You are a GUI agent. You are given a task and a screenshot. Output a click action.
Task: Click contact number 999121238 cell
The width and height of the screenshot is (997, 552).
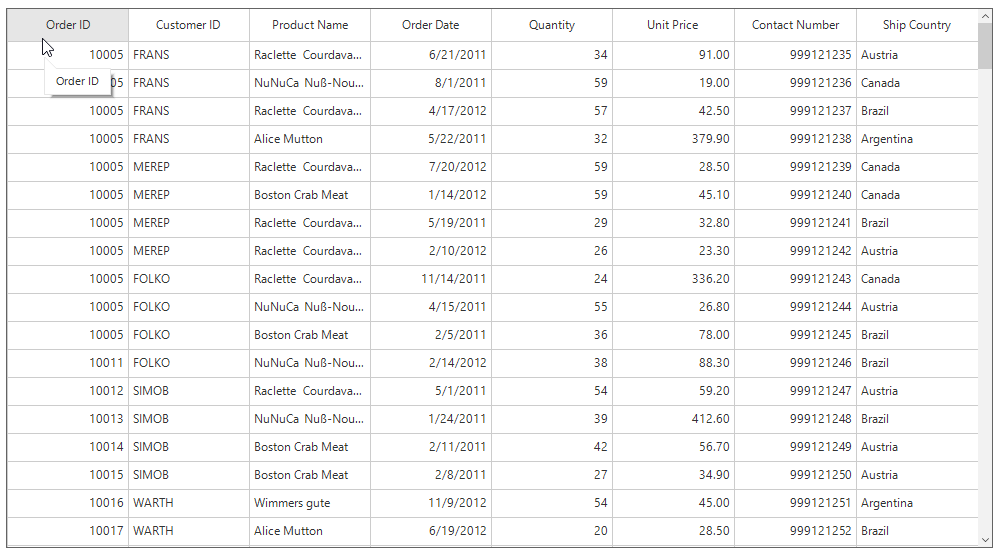[795, 139]
